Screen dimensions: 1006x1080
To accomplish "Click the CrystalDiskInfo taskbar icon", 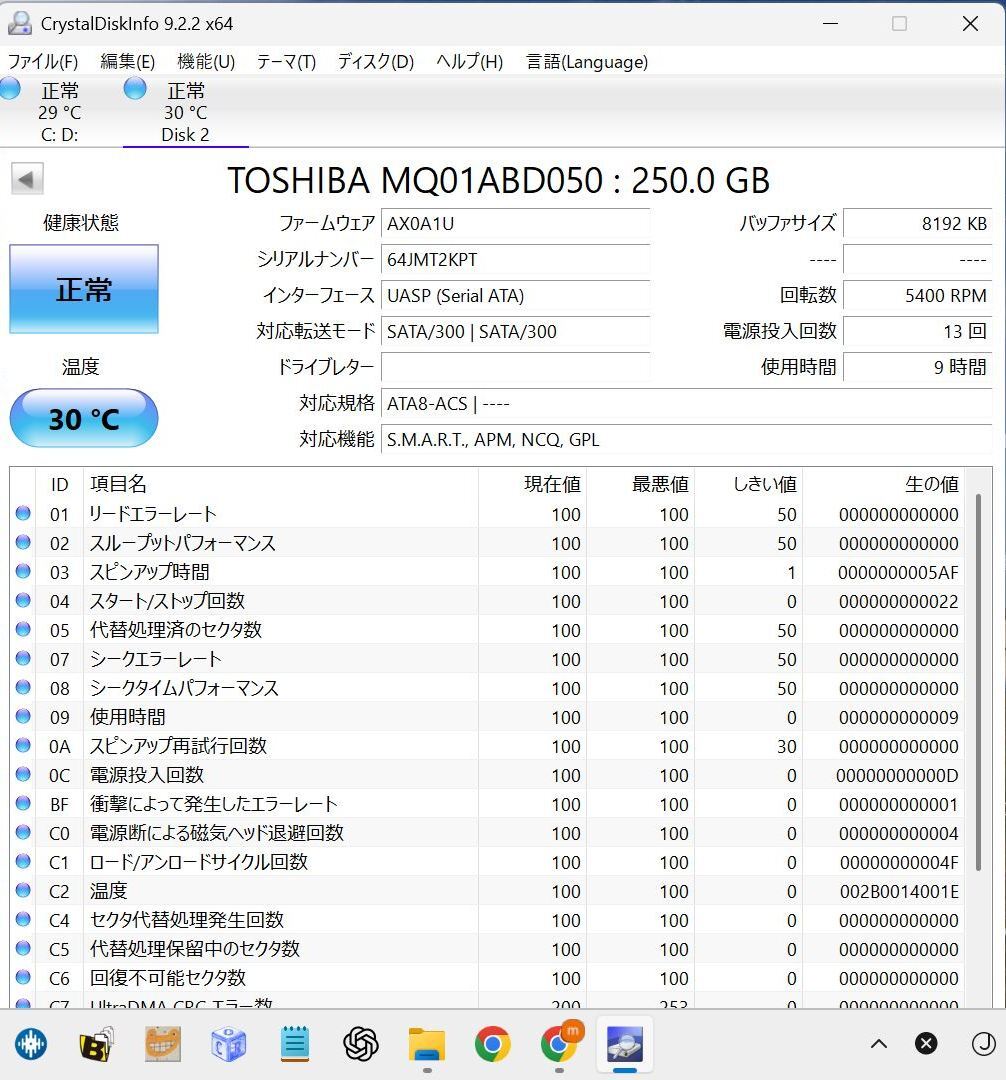I will click(625, 1044).
